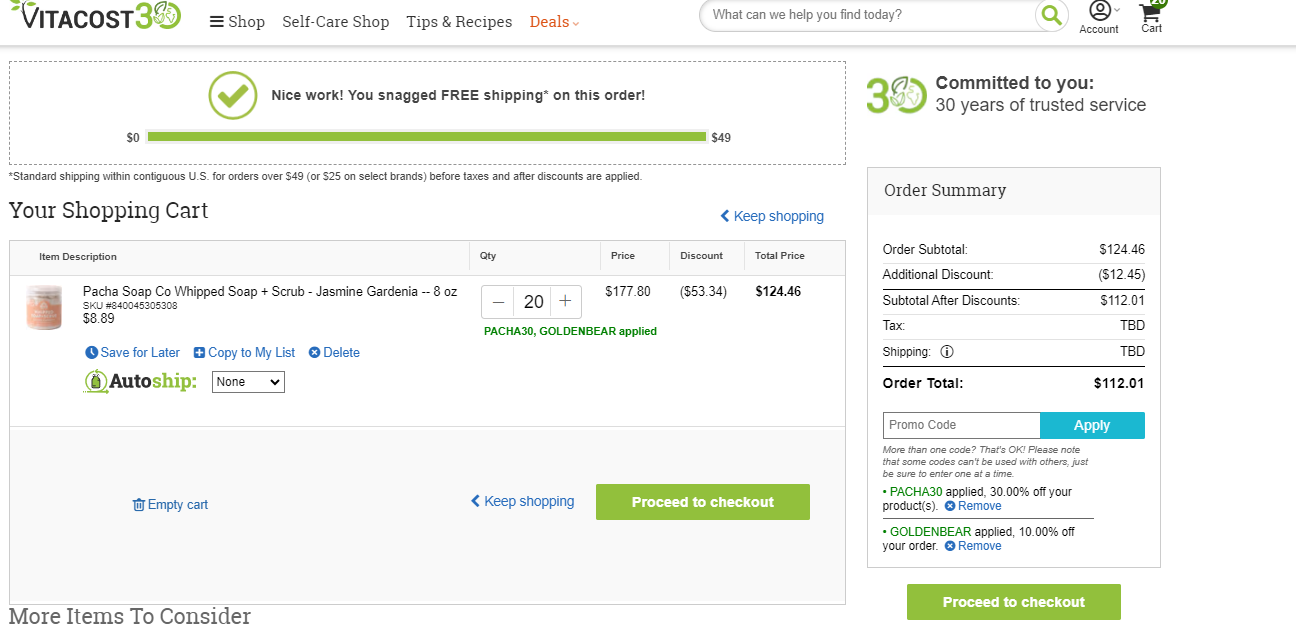The height and width of the screenshot is (634, 1296).
Task: Focus the Promo Code input field
Action: tap(961, 425)
